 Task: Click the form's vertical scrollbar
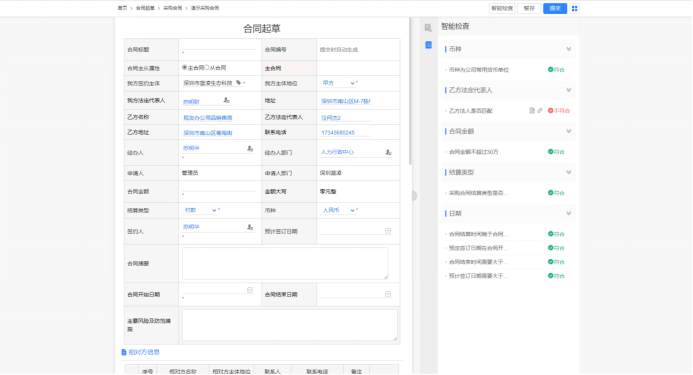(410, 91)
